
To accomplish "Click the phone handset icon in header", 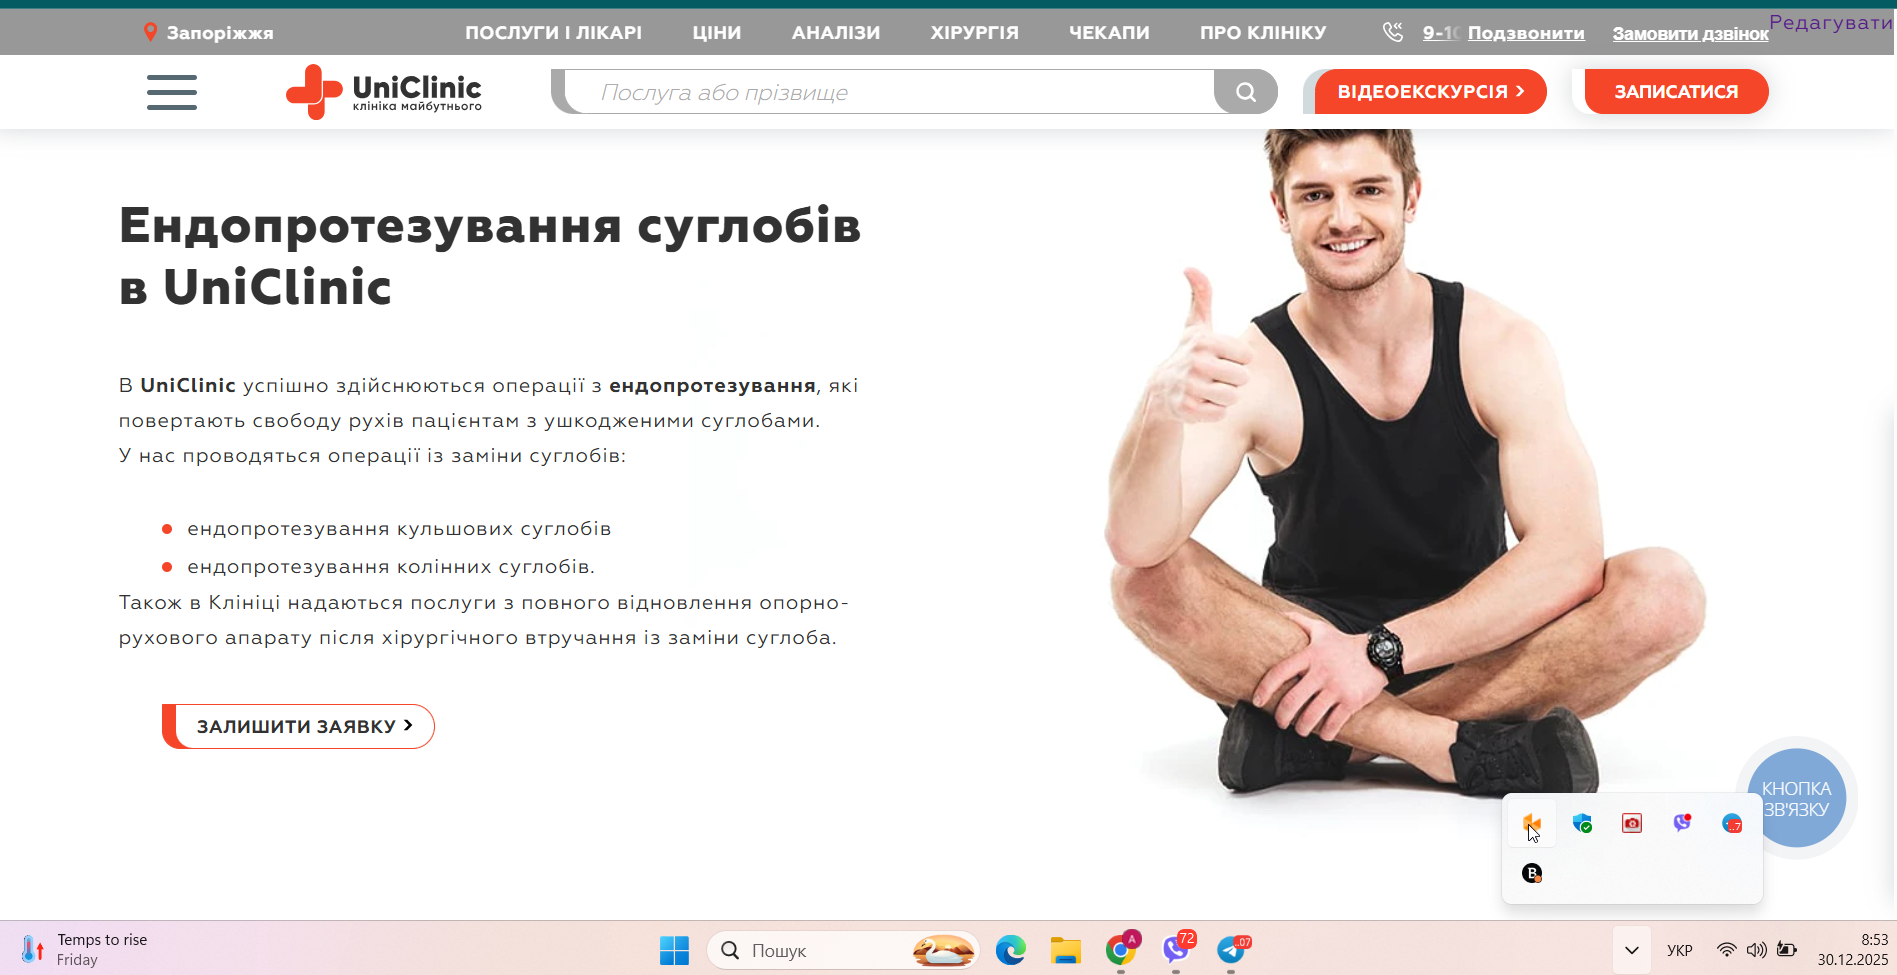I will (1393, 32).
